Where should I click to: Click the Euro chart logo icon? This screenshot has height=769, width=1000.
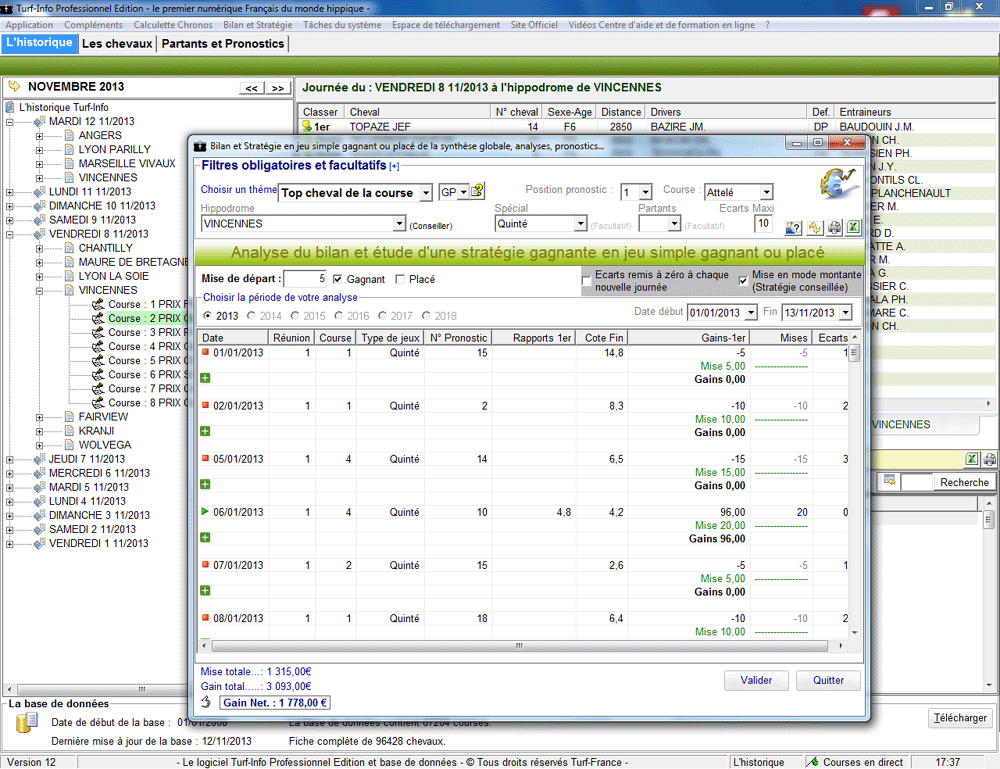coord(838,183)
